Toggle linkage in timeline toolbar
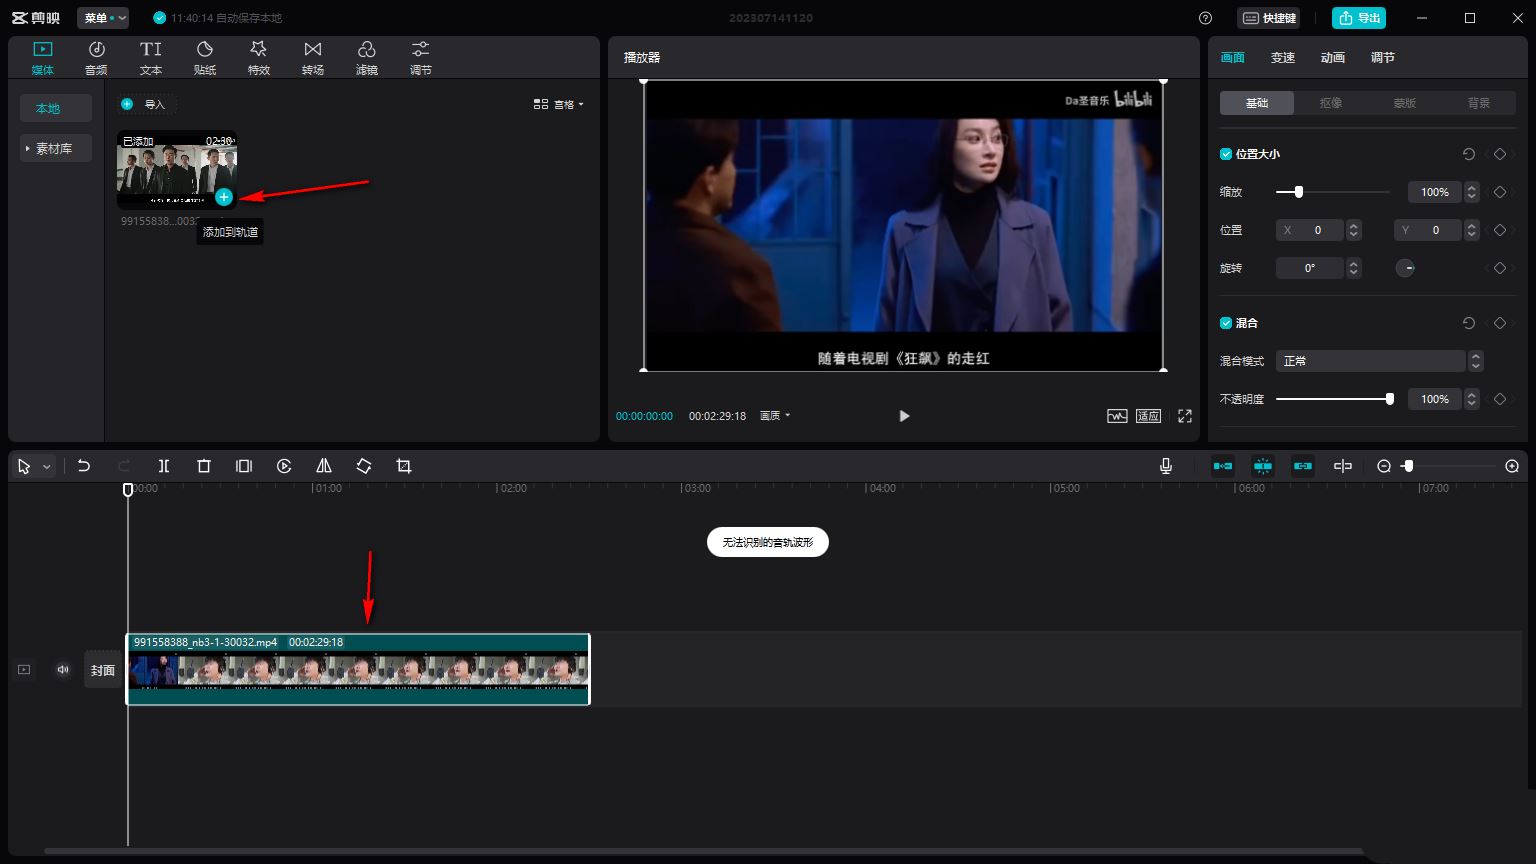The image size is (1536, 864). [x=1303, y=466]
